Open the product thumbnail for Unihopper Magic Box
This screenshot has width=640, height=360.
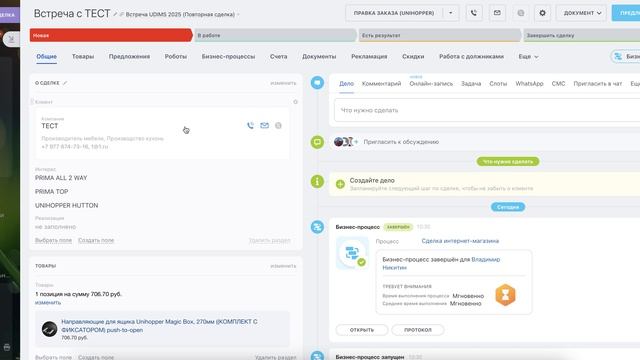(x=49, y=329)
